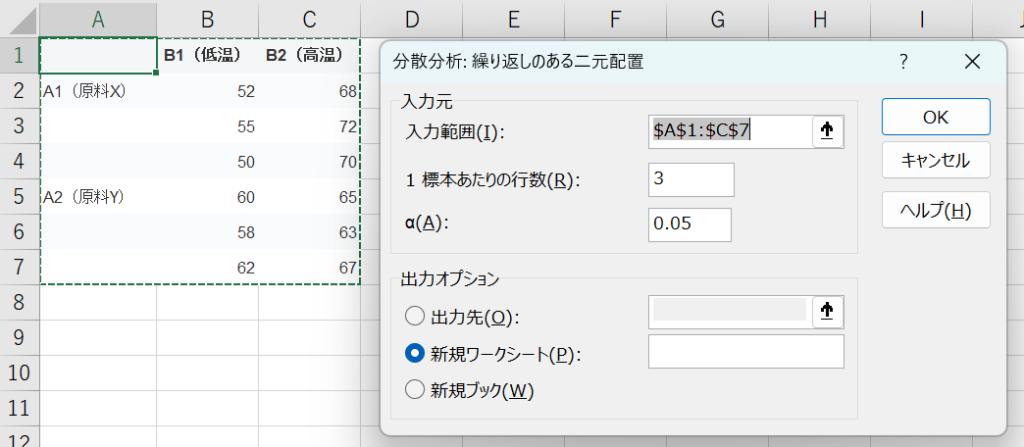Screen dimensions: 1024x447
Task: Open help via ヘルプ(H) button
Action: click(x=935, y=210)
